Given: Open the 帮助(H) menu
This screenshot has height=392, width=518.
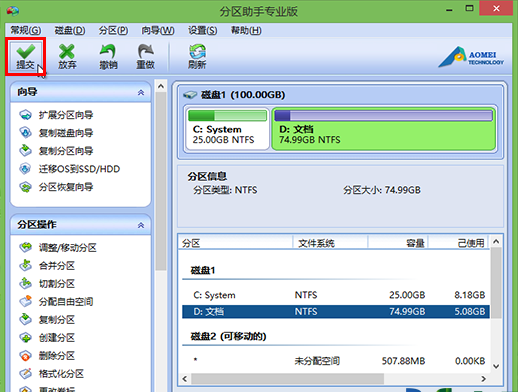Looking at the screenshot, I should tap(246, 31).
